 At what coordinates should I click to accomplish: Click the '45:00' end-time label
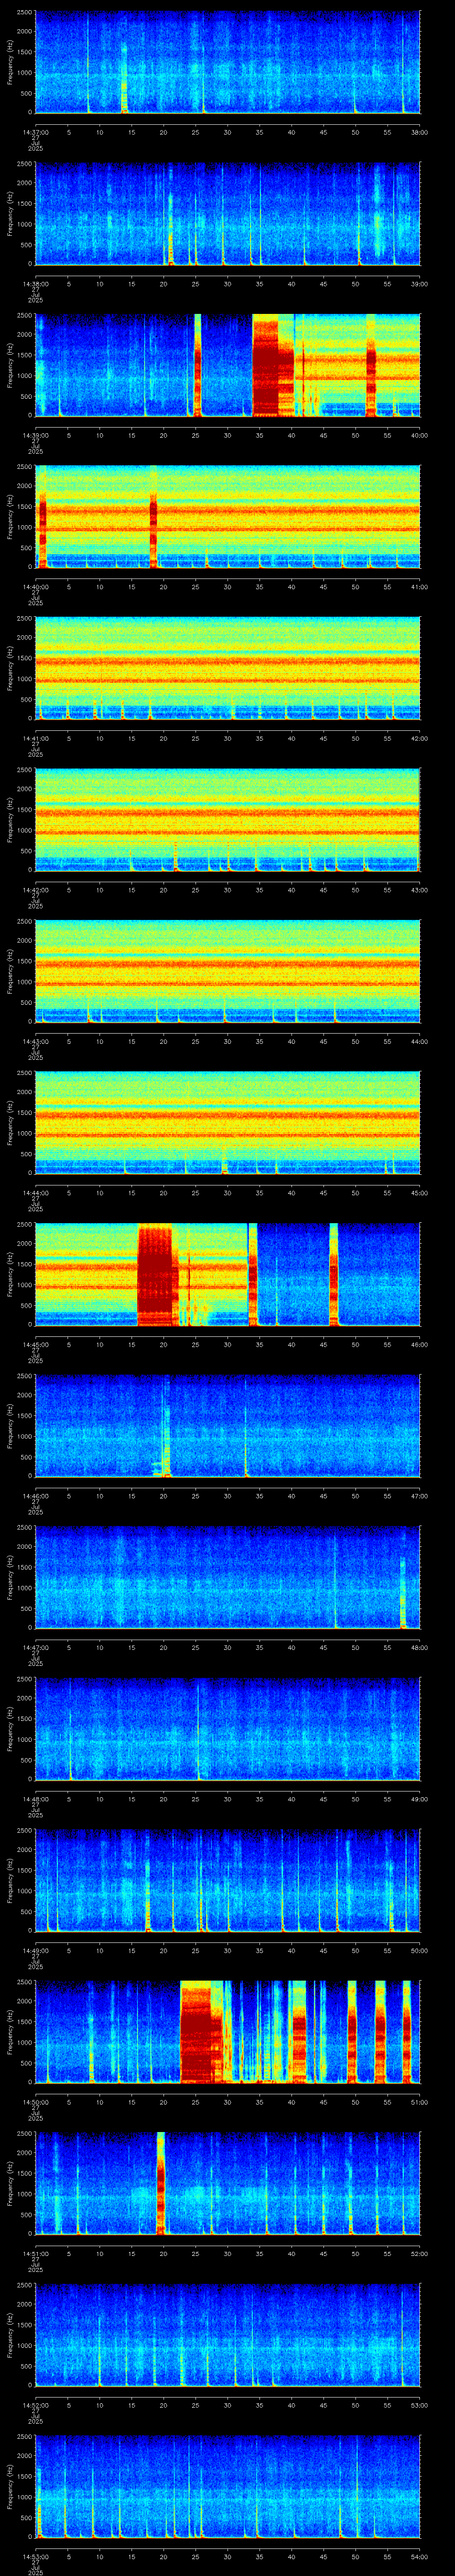click(x=419, y=1193)
